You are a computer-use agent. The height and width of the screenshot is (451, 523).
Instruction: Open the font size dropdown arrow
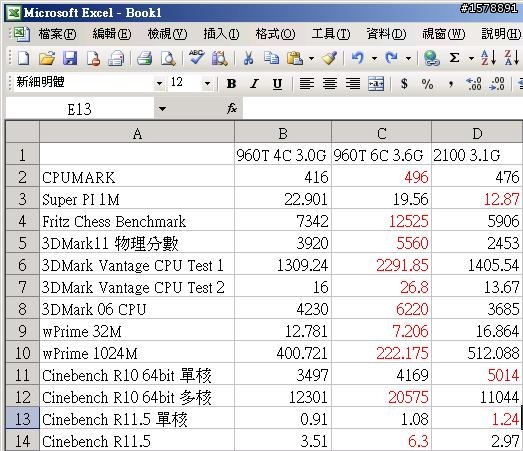(x=207, y=83)
